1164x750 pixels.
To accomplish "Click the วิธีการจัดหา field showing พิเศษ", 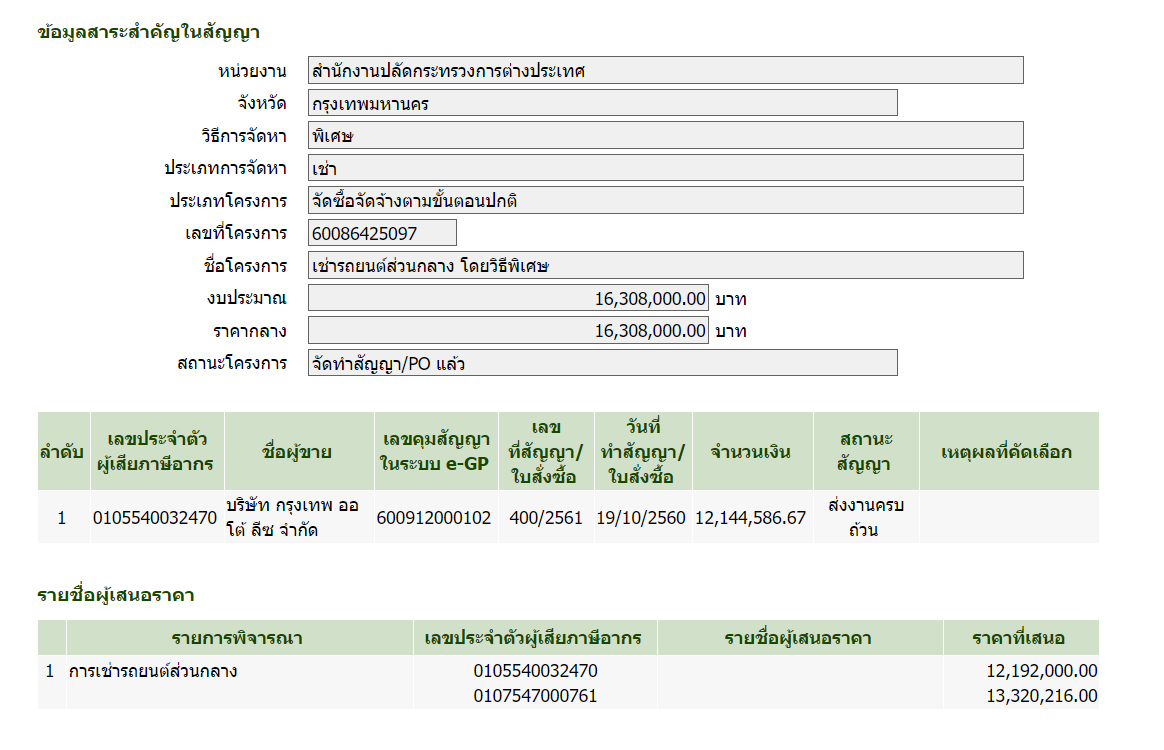I will pos(665,136).
